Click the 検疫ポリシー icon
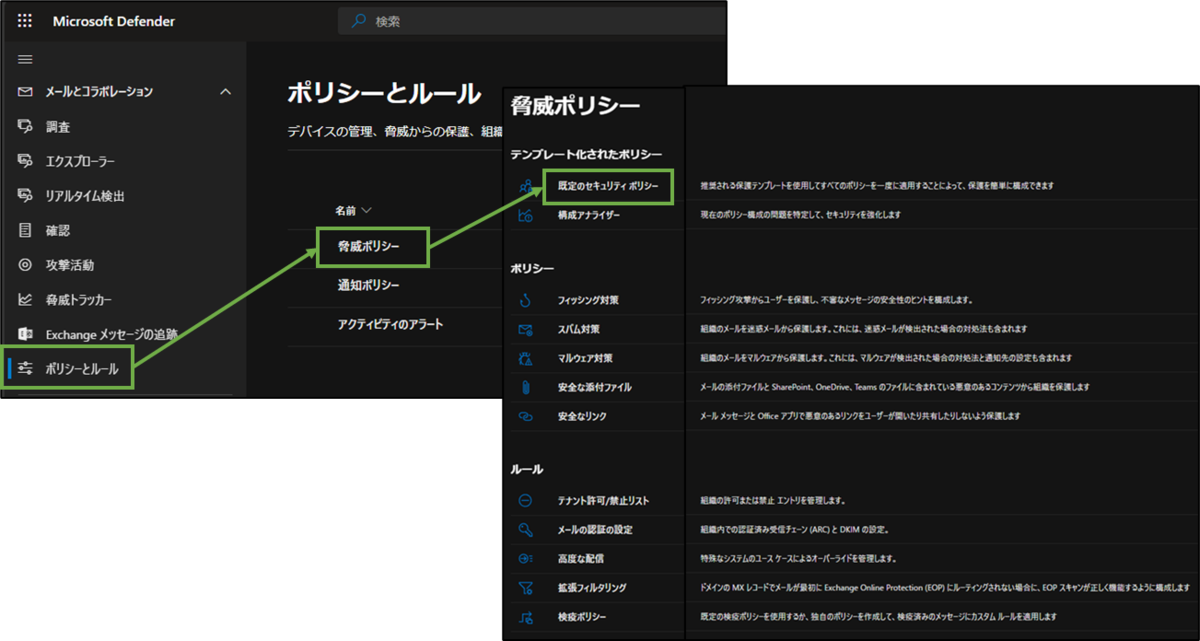The height and width of the screenshot is (641, 1200). [x=525, y=616]
